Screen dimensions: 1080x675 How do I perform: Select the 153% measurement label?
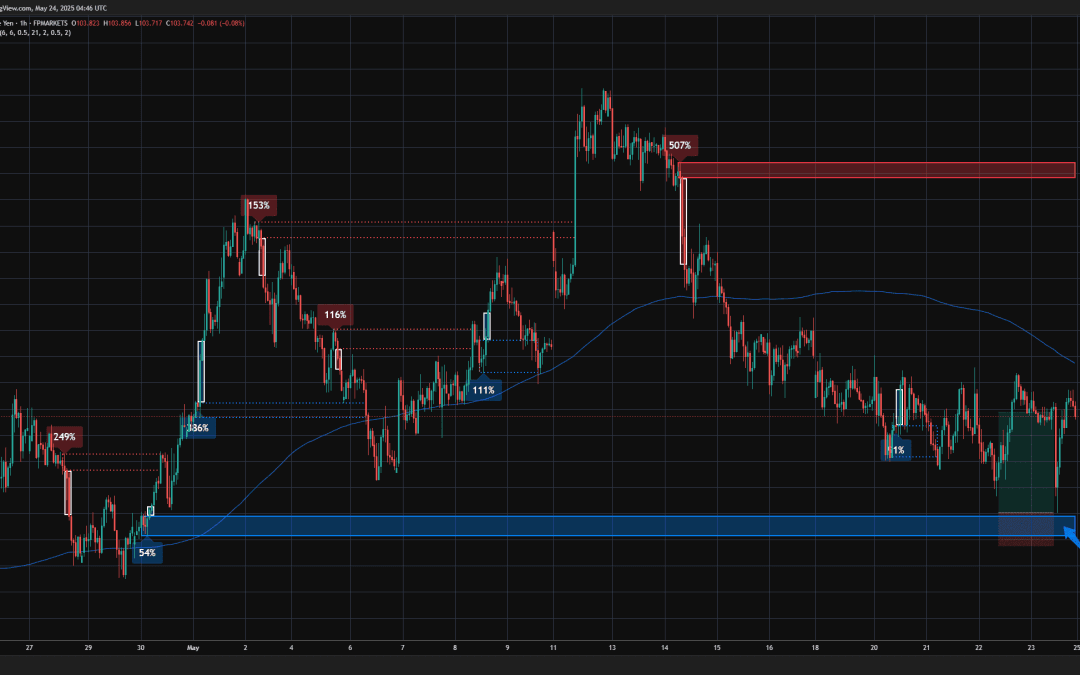(x=261, y=207)
